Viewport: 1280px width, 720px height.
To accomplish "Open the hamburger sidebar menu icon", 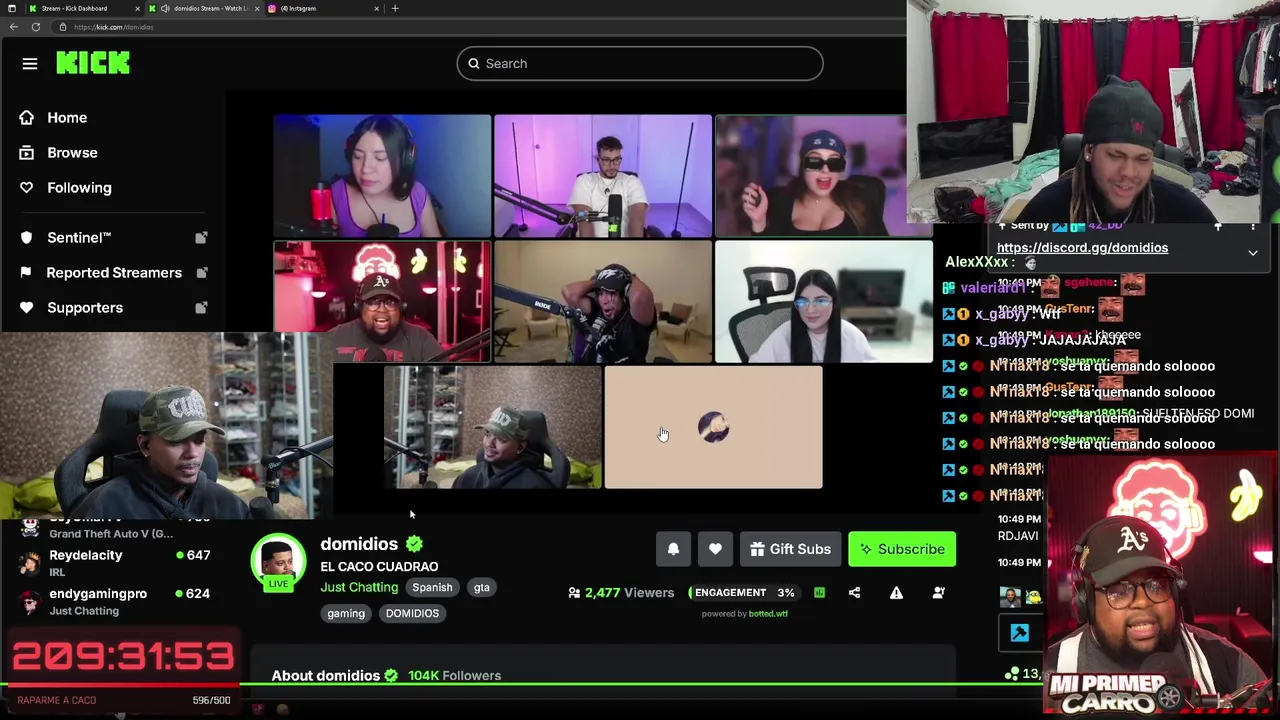I will tap(30, 64).
